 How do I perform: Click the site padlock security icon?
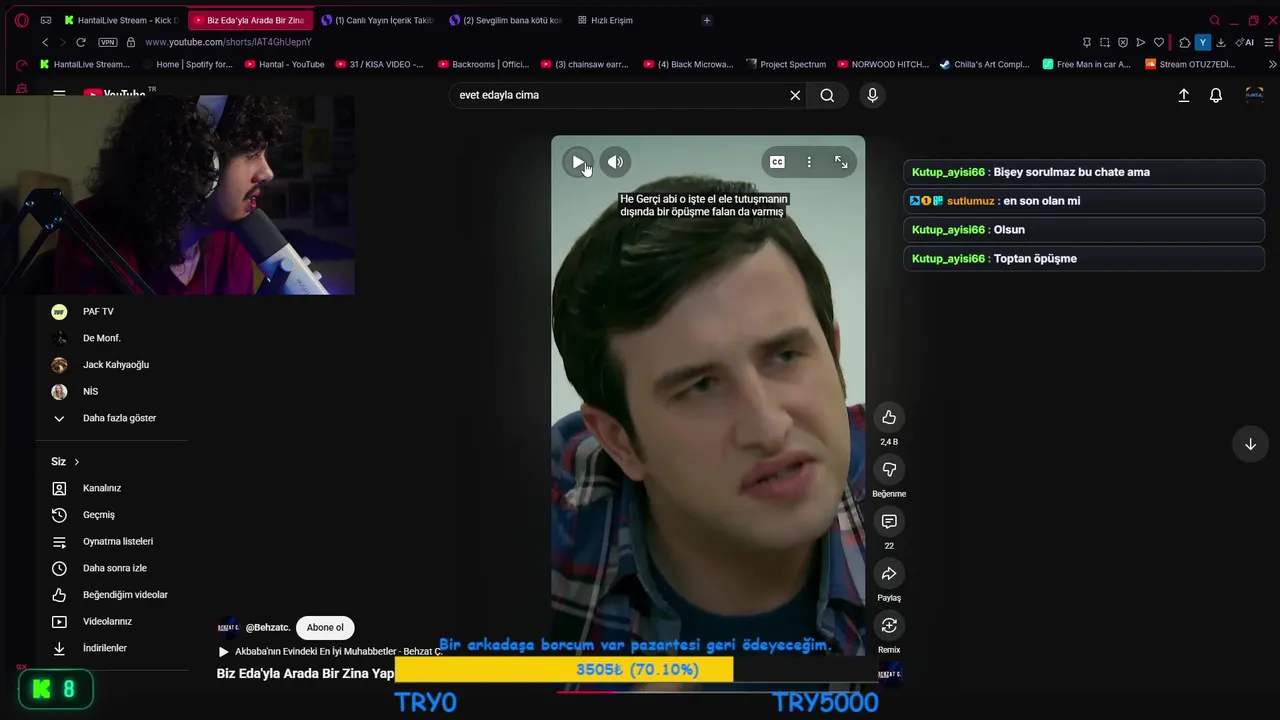pyautogui.click(x=131, y=42)
